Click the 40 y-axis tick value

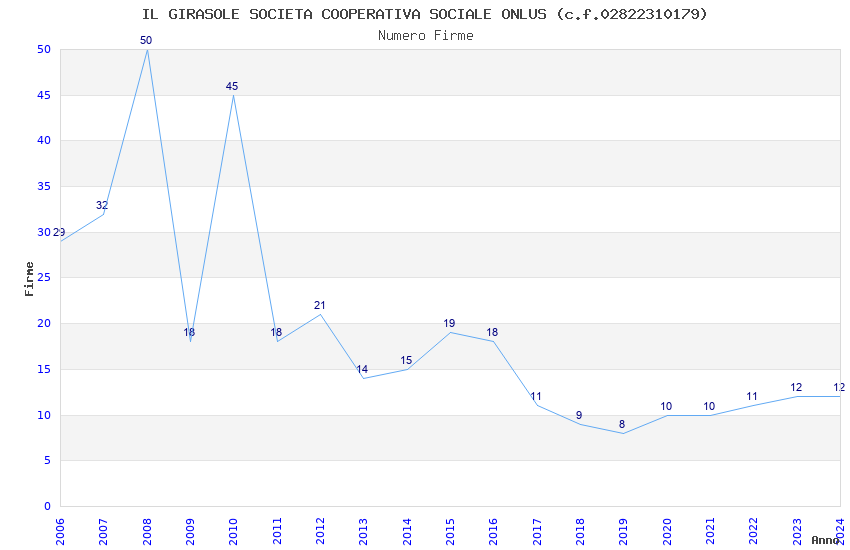coord(44,140)
